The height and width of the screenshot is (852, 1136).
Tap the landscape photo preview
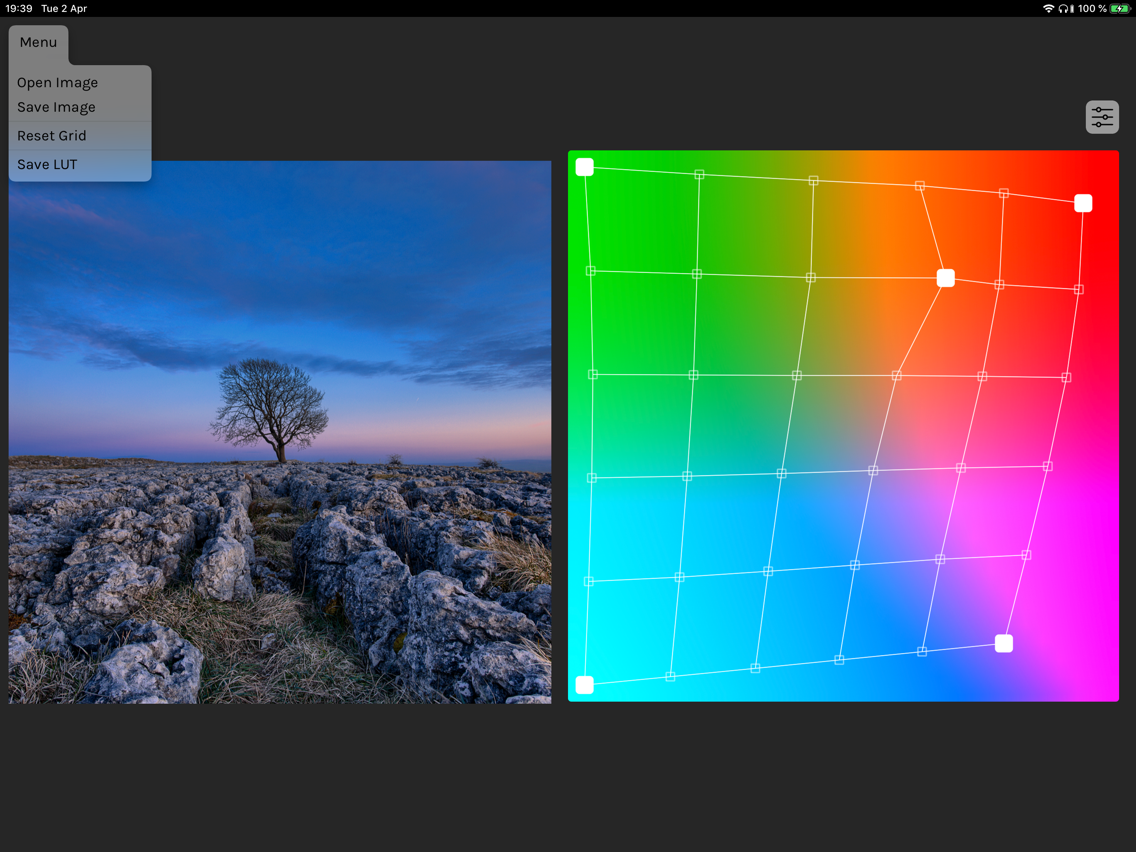click(x=279, y=430)
